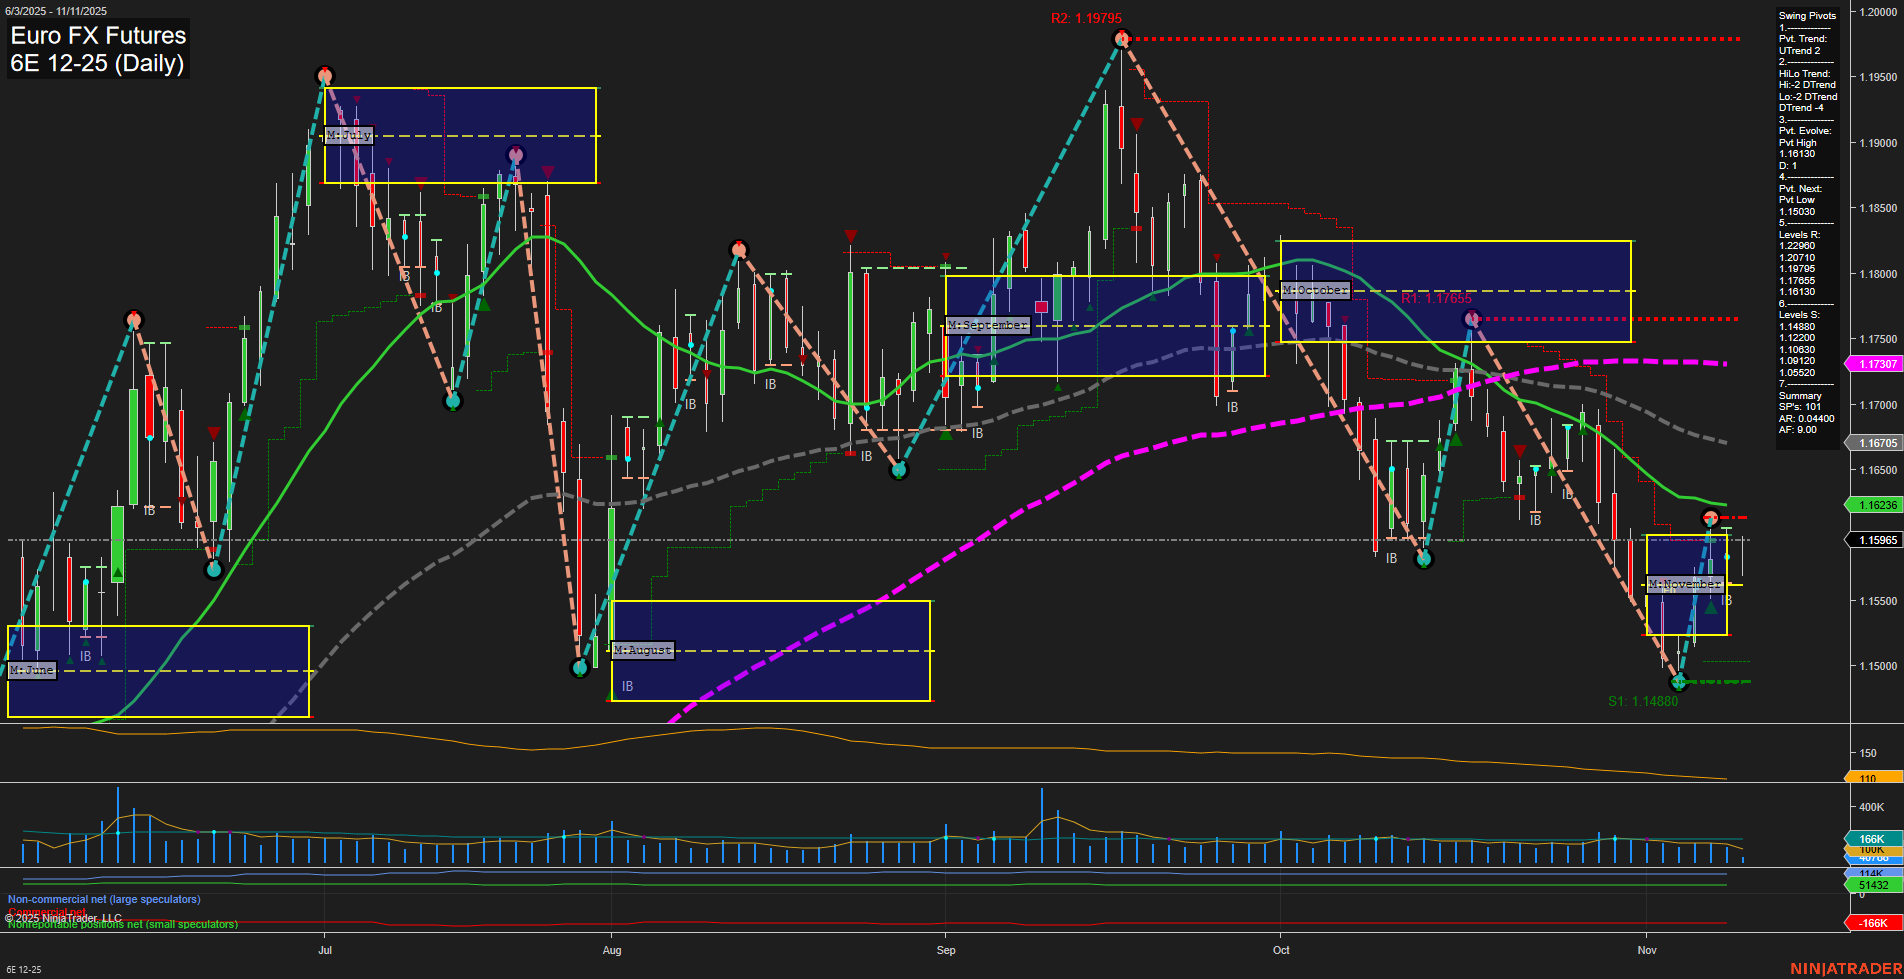Click the white 1.15965 last-price marker
Screen dimensions: 1904x979
[x=1874, y=540]
